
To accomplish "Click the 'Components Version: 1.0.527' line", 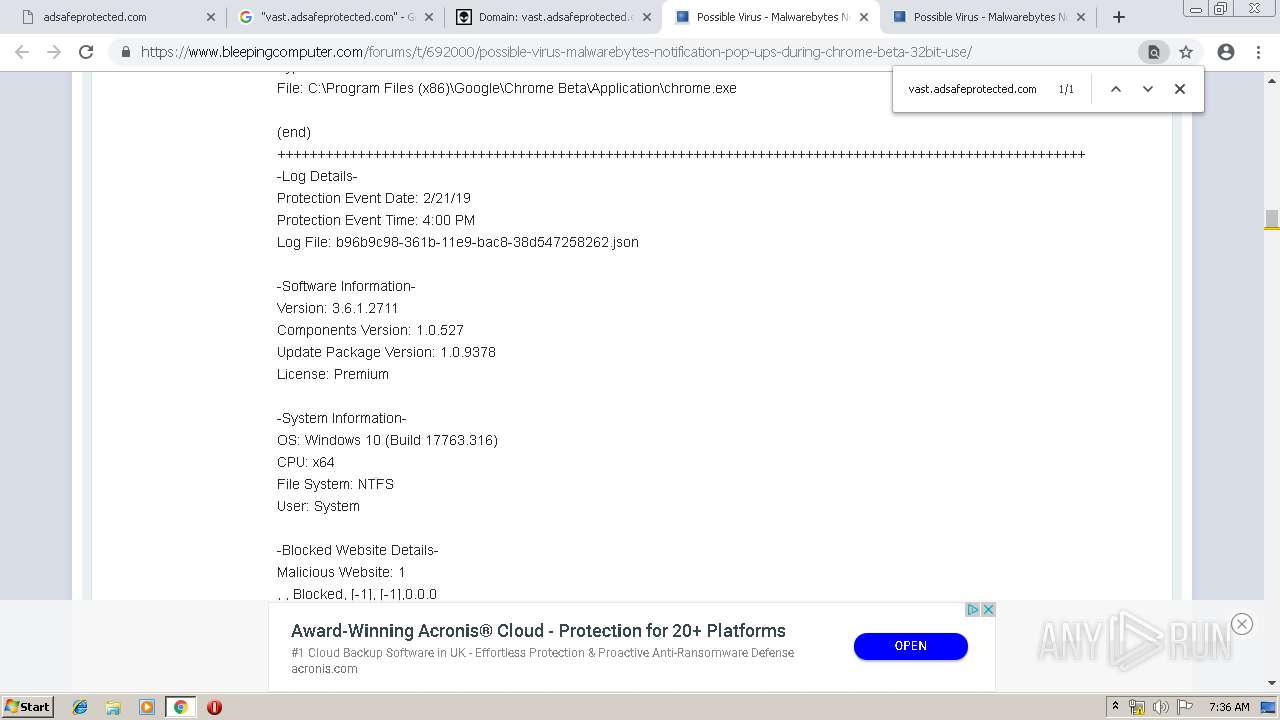I will tap(370, 330).
